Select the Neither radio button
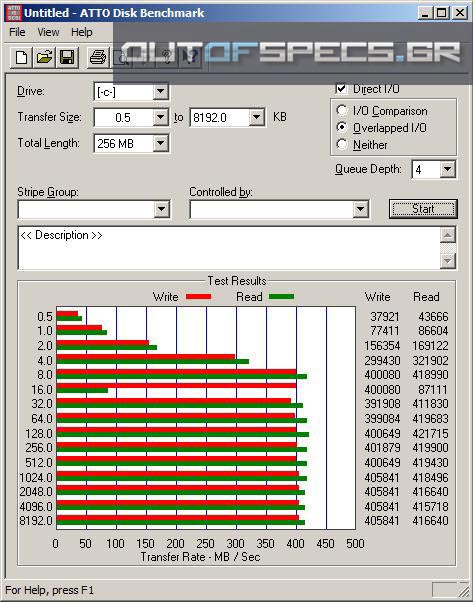 (x=342, y=144)
